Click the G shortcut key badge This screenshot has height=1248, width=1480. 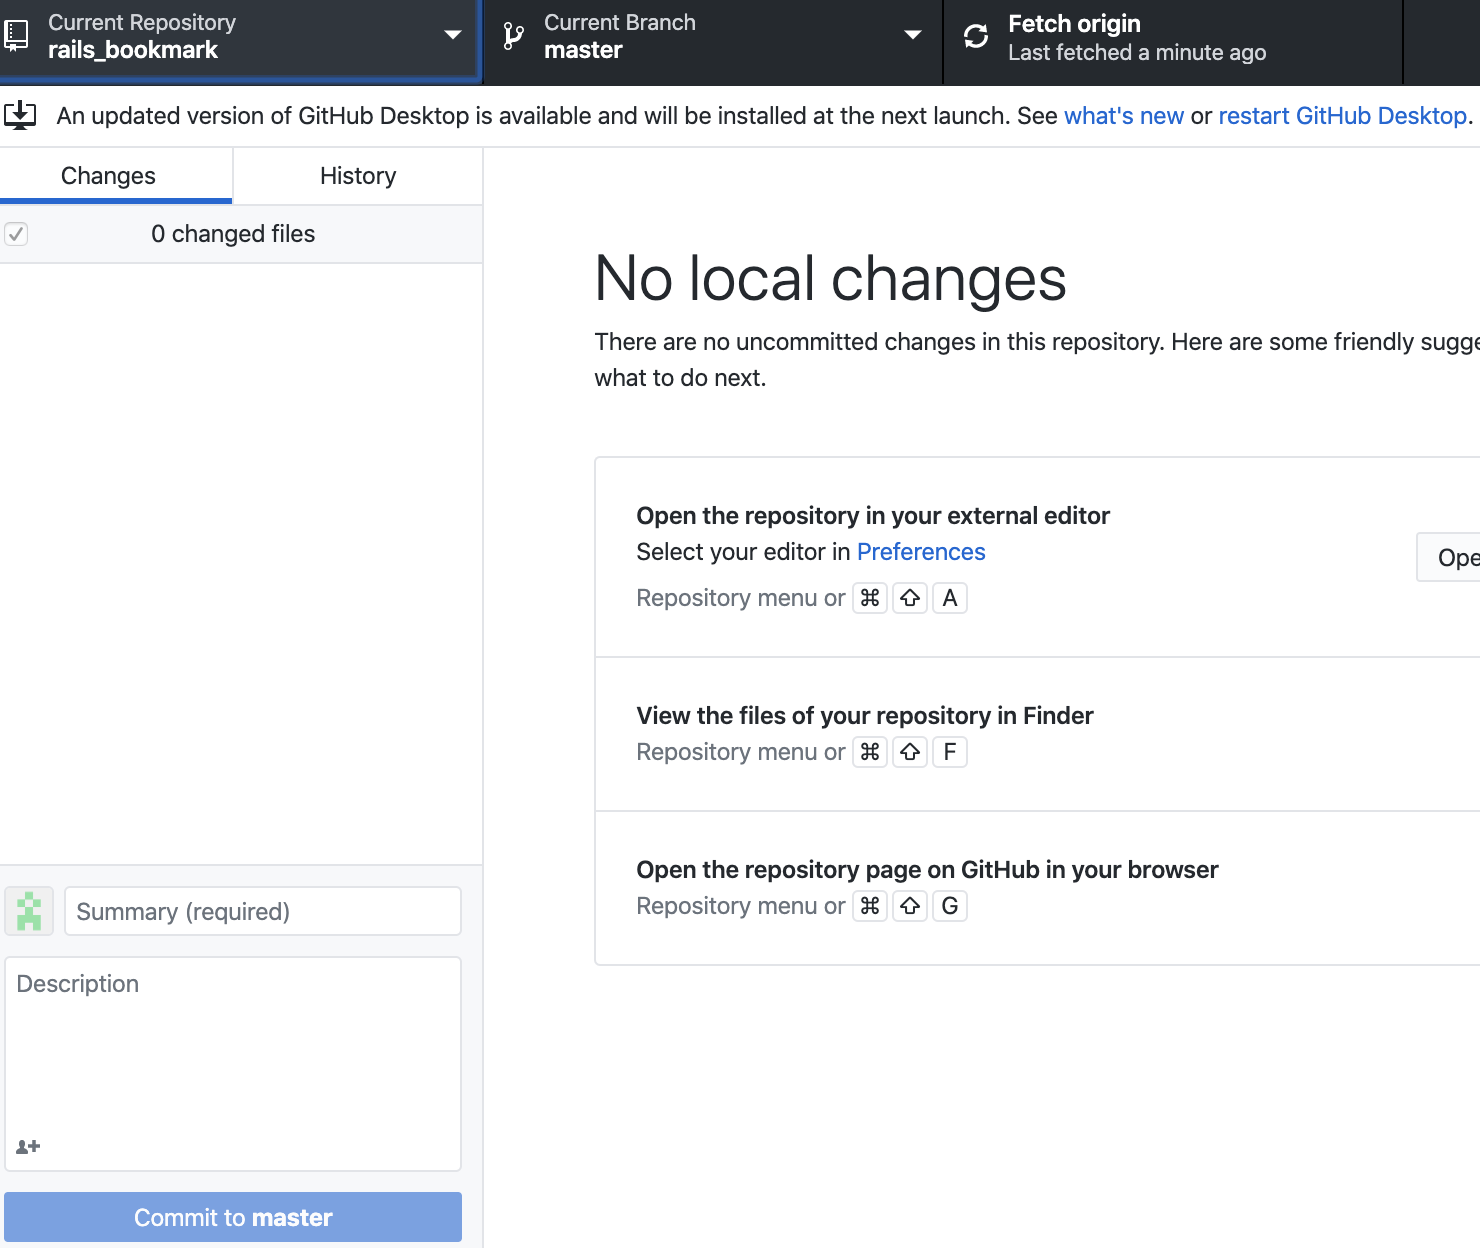950,906
